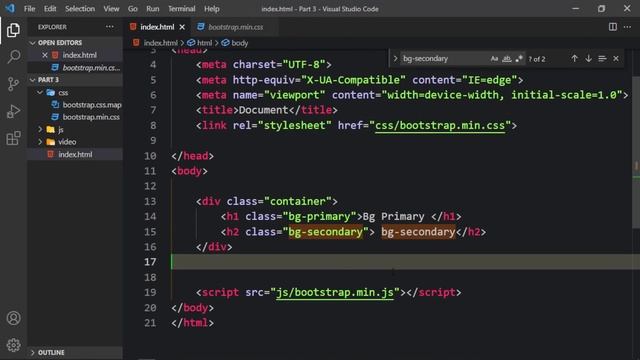Click the "? of 2" match count
Viewport: 640px width, 360px height.
click(x=537, y=59)
